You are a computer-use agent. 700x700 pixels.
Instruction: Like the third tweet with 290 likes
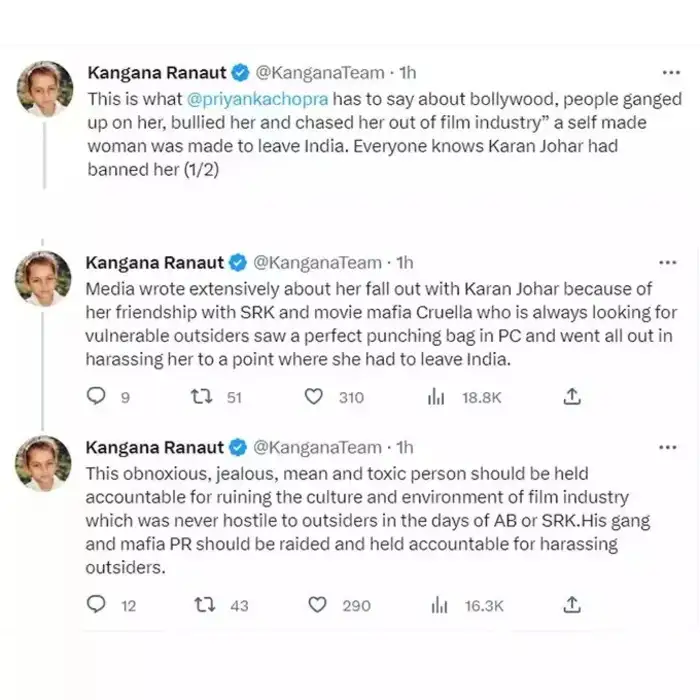(317, 605)
